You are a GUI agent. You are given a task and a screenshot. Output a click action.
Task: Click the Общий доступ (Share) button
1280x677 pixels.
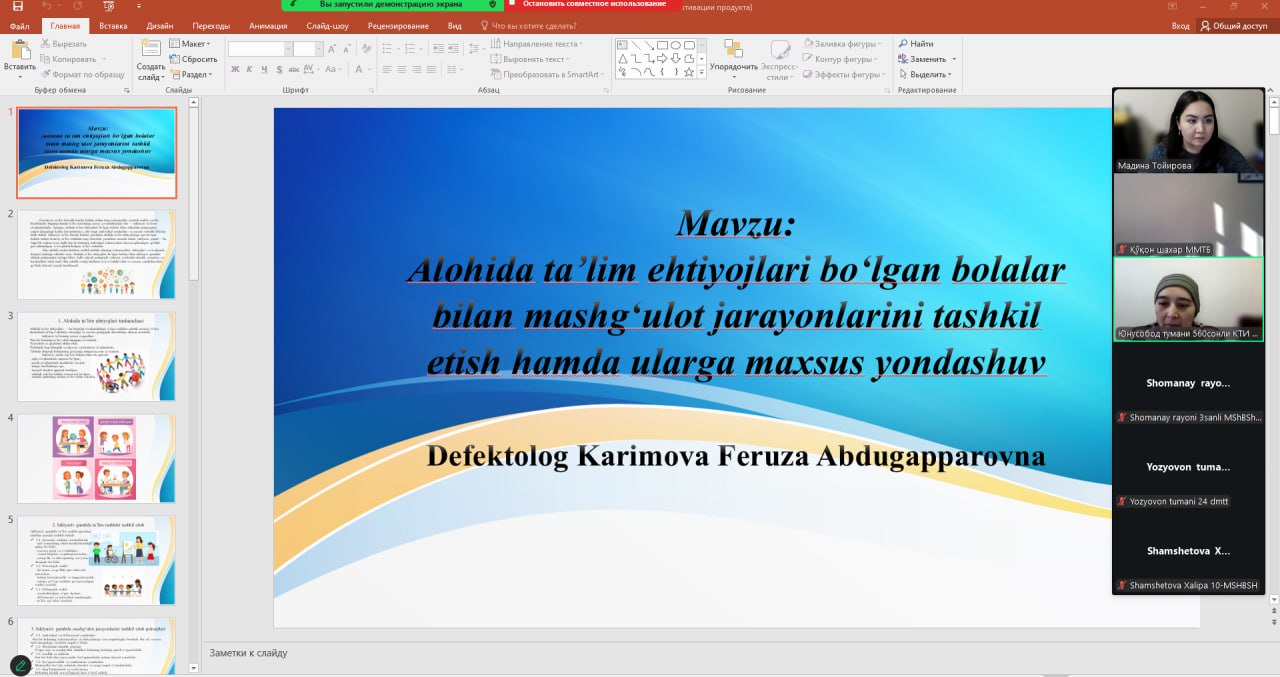[1233, 26]
